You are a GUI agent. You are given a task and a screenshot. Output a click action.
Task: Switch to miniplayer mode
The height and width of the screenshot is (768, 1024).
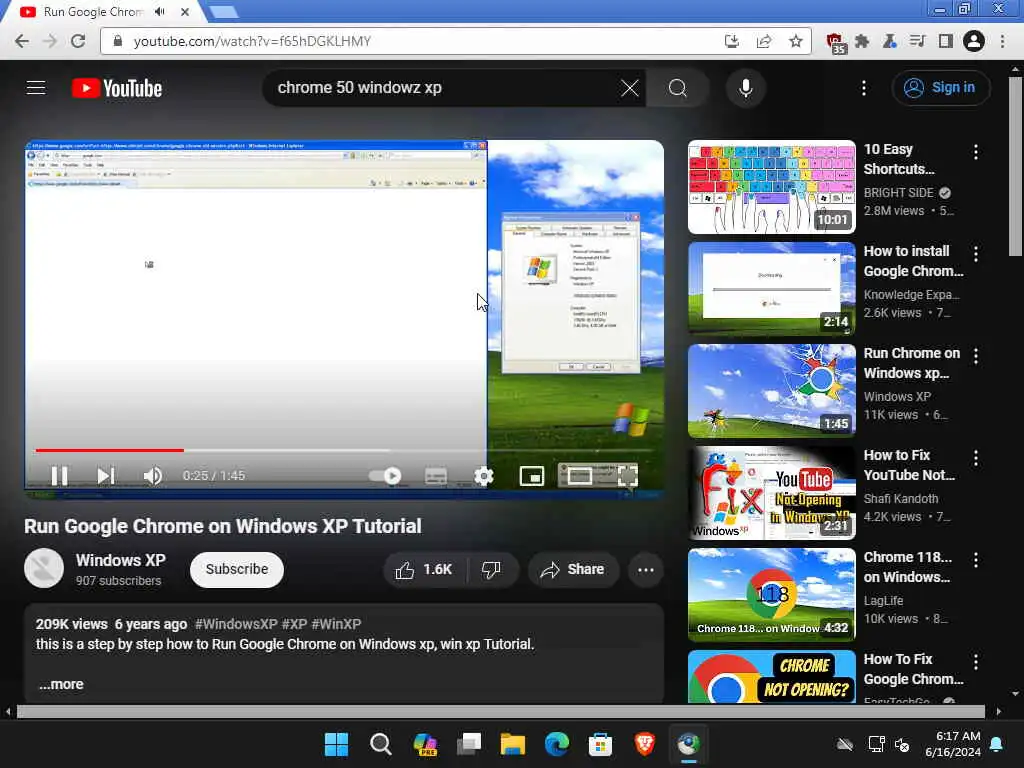click(x=532, y=476)
